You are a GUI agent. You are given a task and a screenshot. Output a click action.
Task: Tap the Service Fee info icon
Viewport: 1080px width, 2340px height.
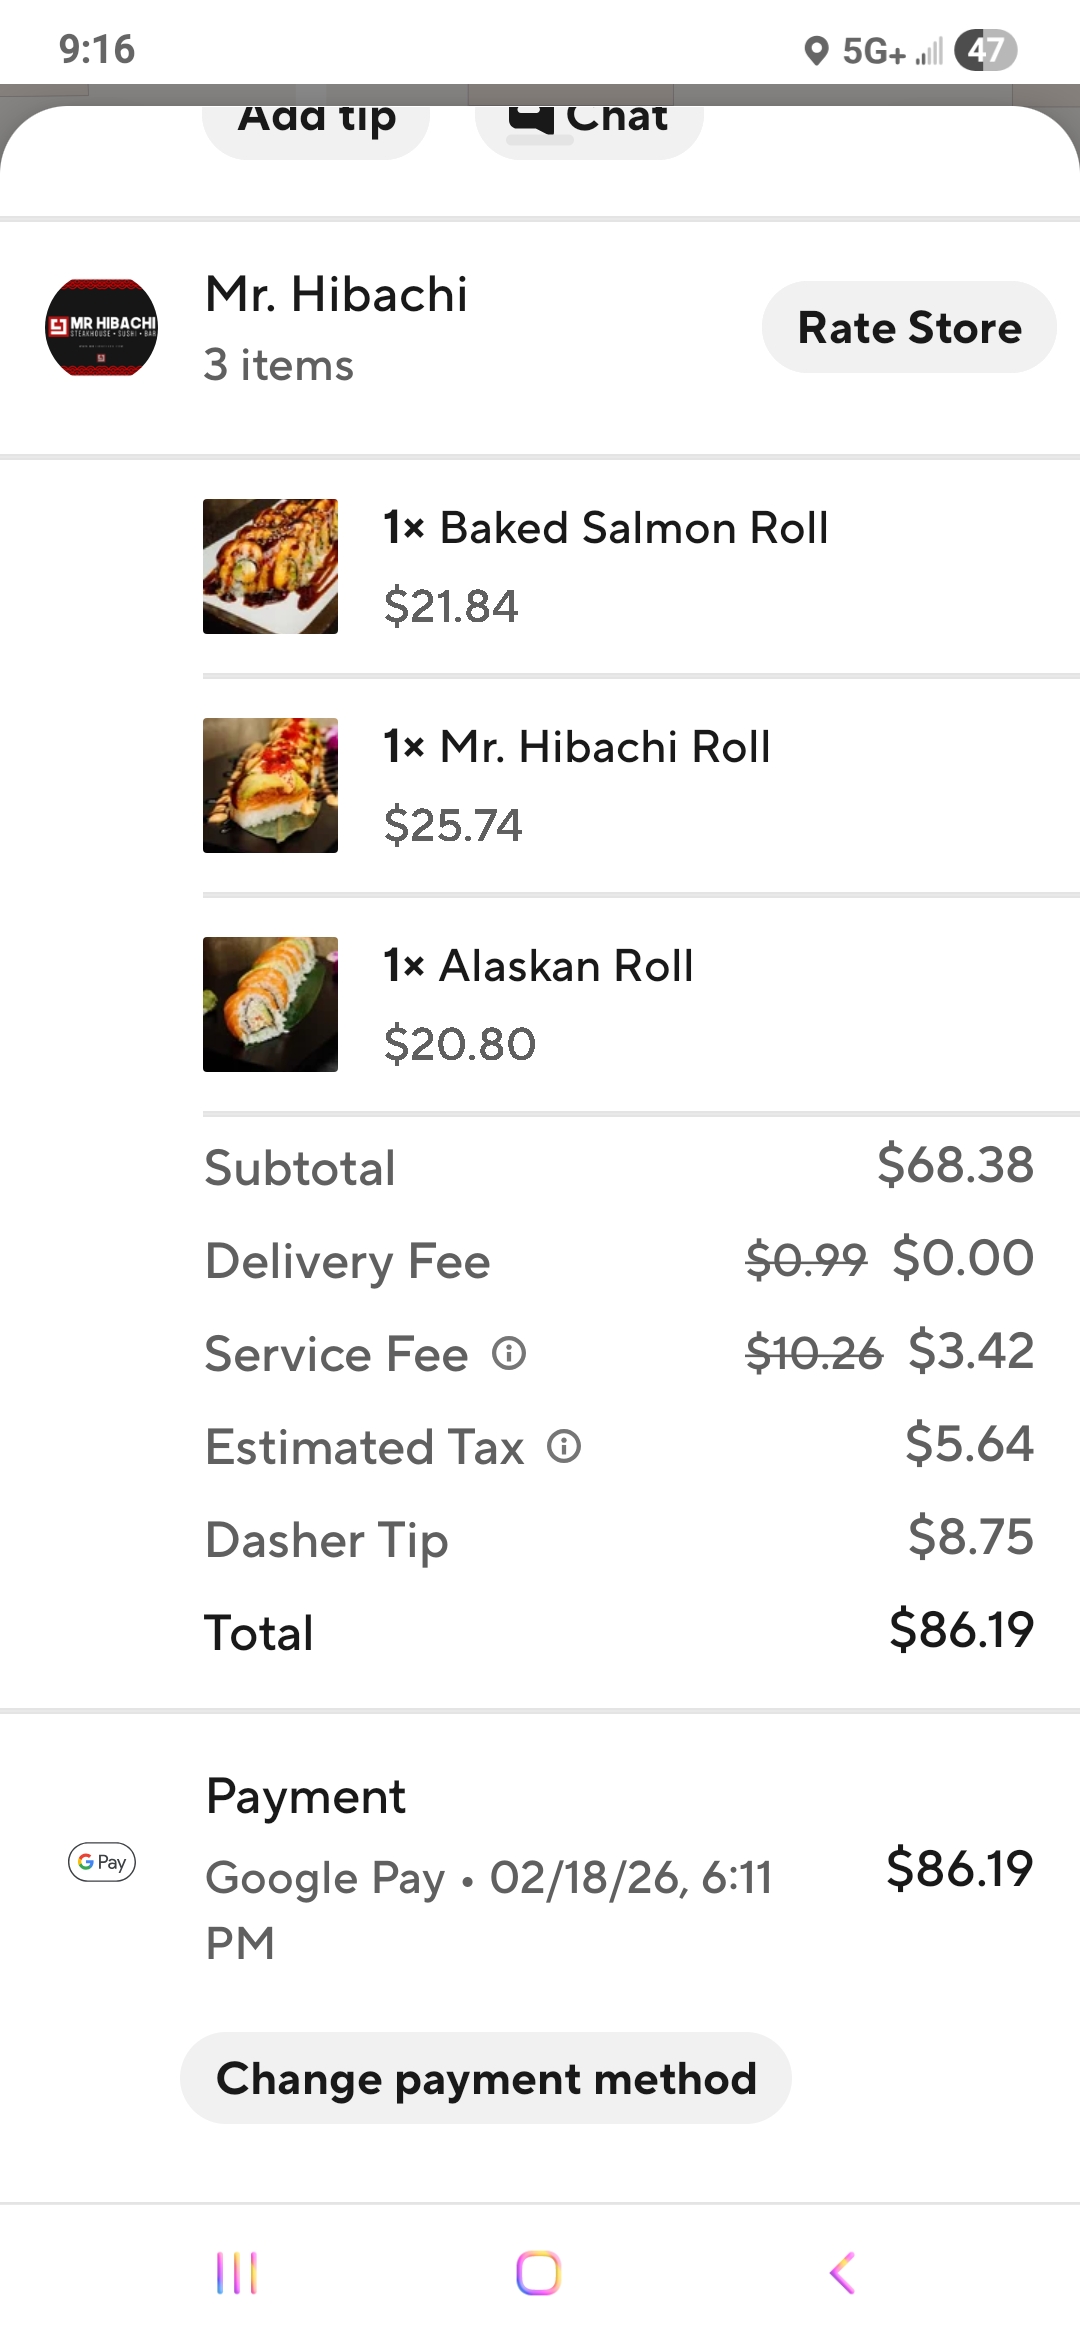pyautogui.click(x=509, y=1353)
